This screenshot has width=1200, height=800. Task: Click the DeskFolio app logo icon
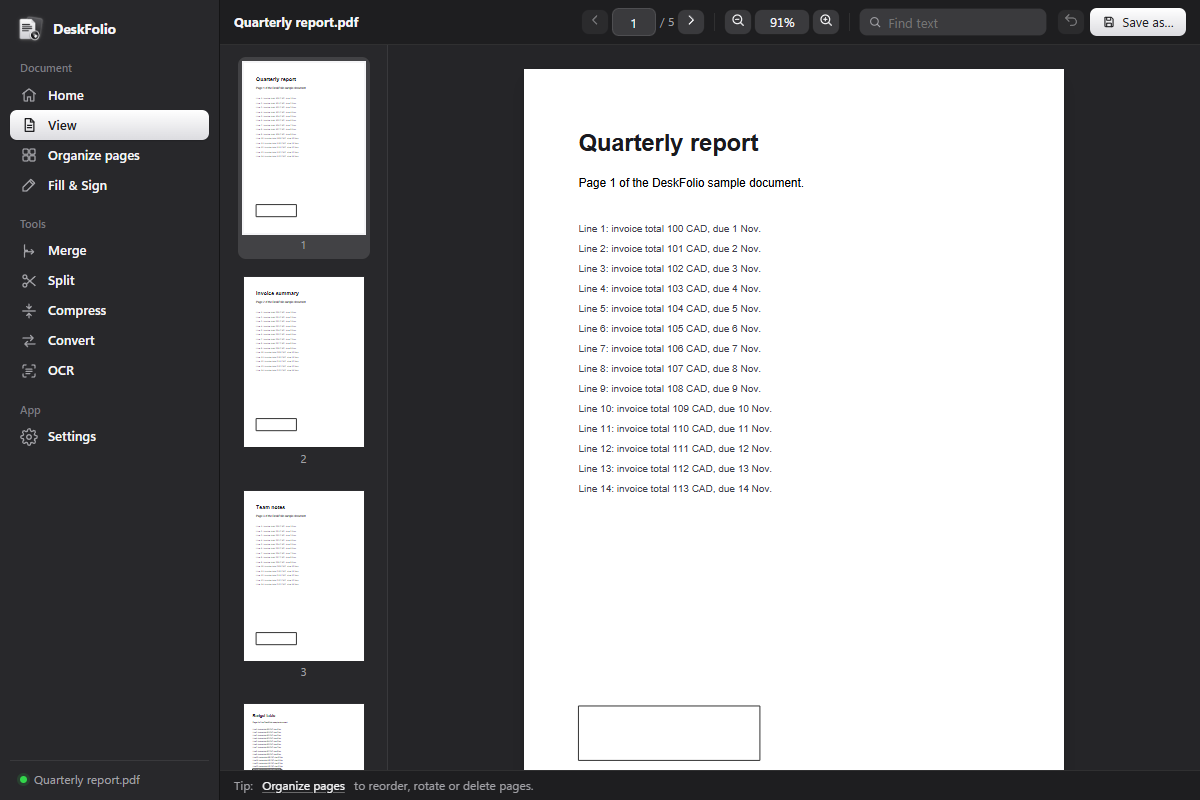coord(30,29)
